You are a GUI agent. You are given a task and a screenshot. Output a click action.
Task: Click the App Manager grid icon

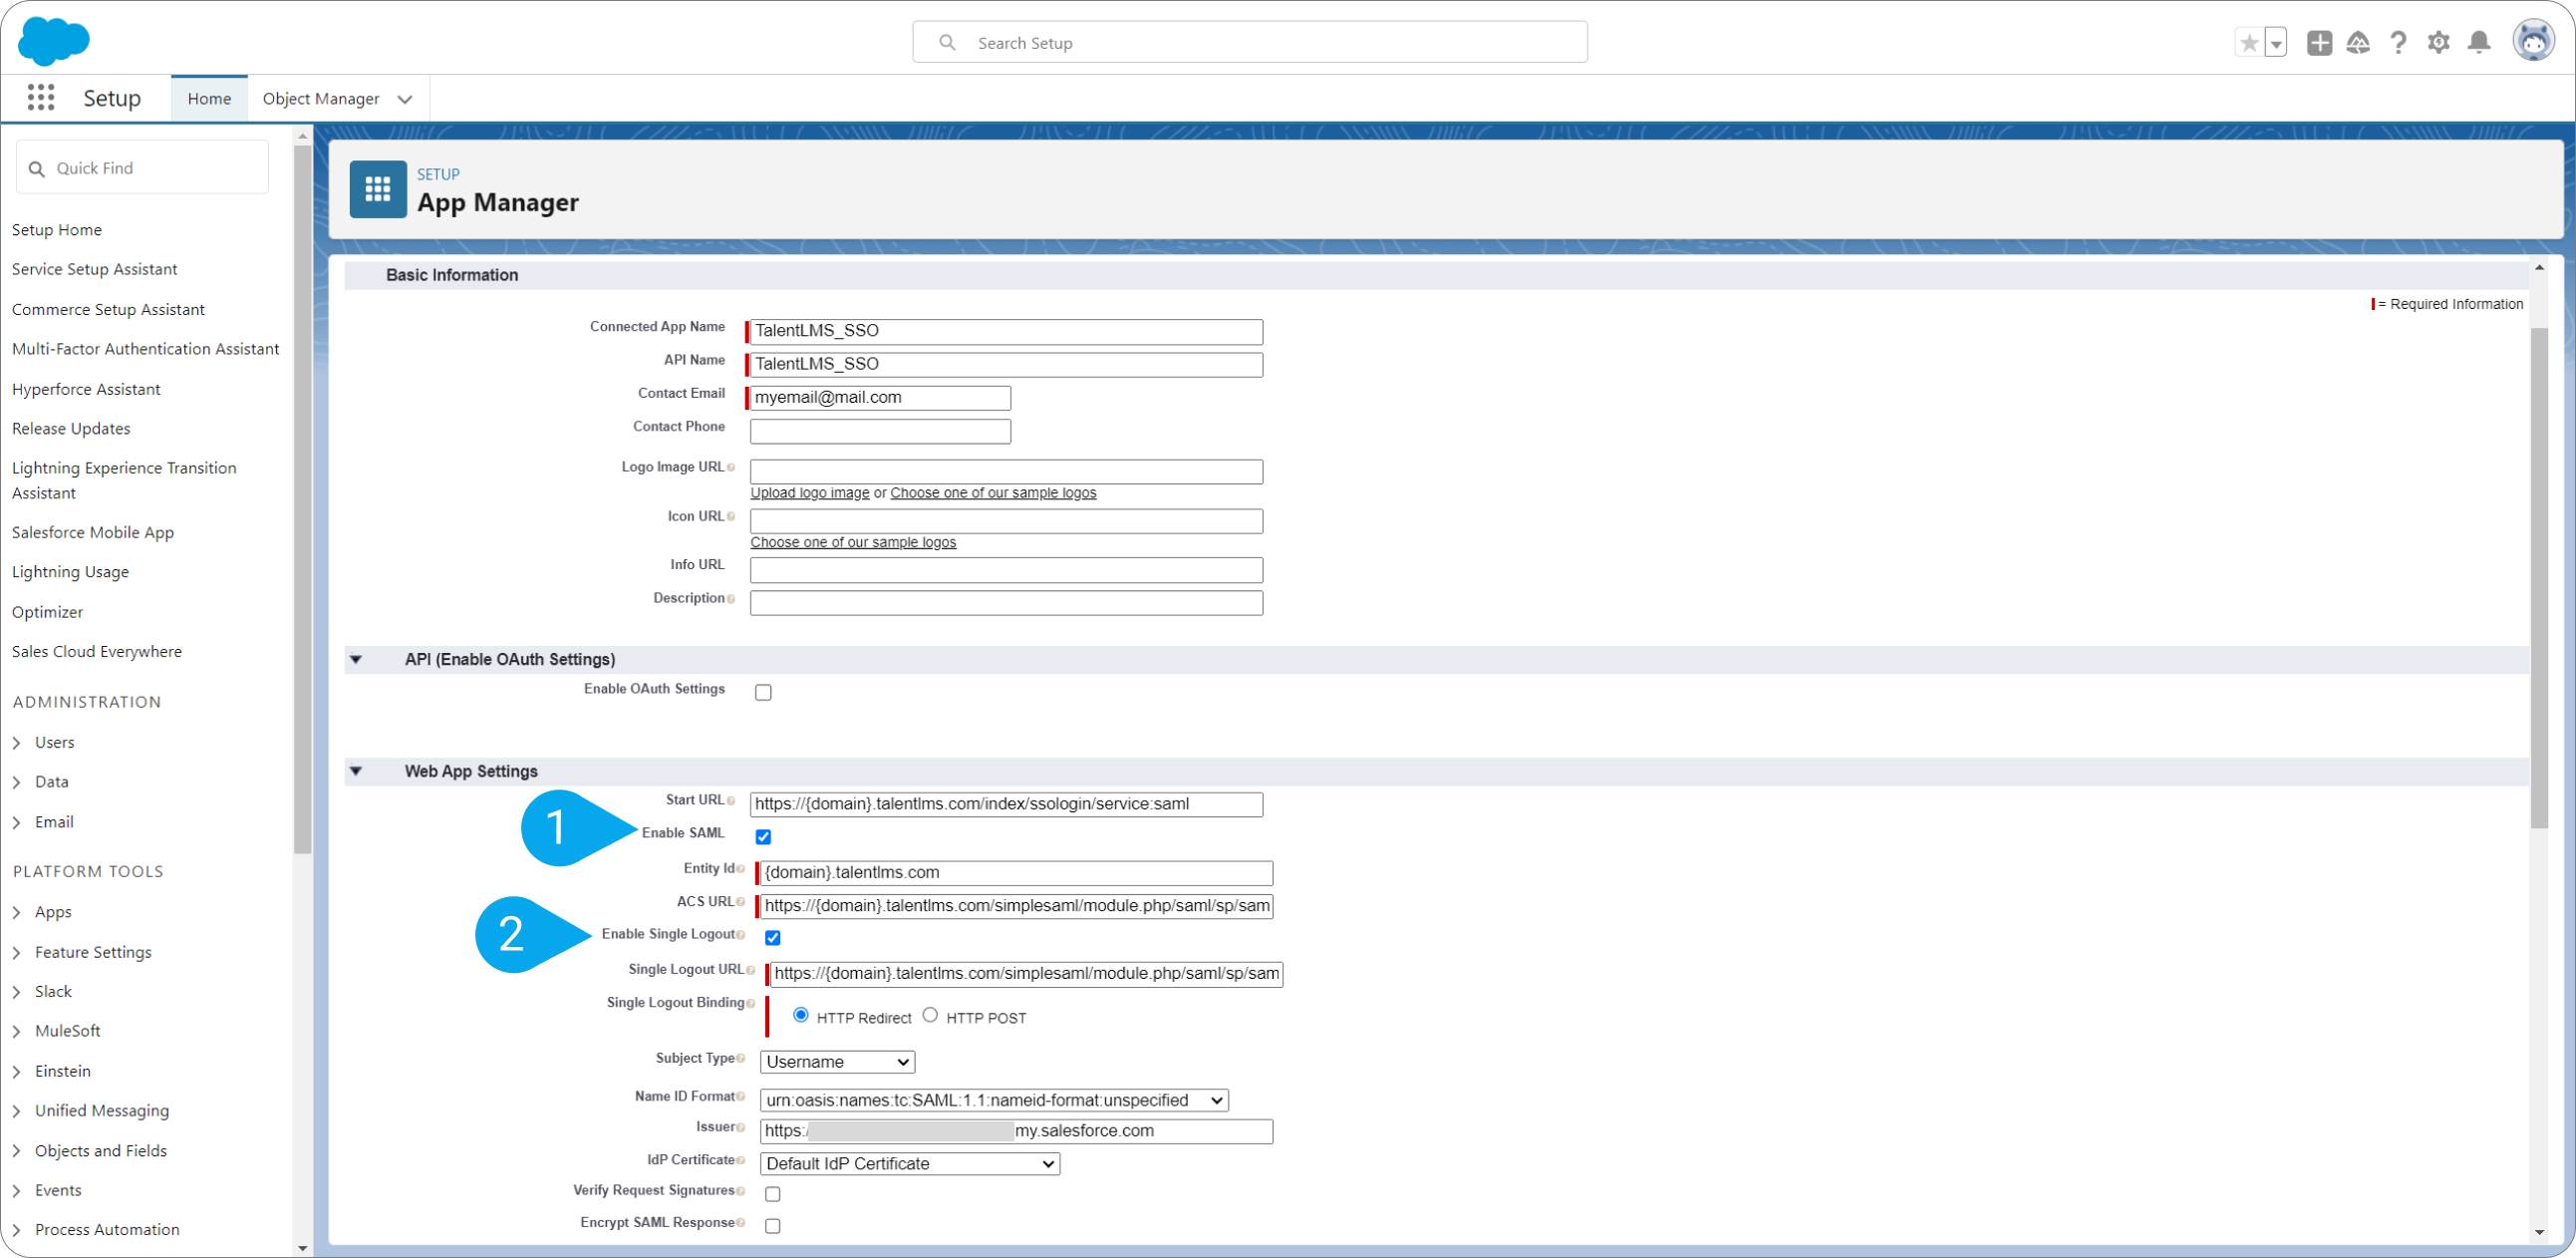(x=378, y=189)
